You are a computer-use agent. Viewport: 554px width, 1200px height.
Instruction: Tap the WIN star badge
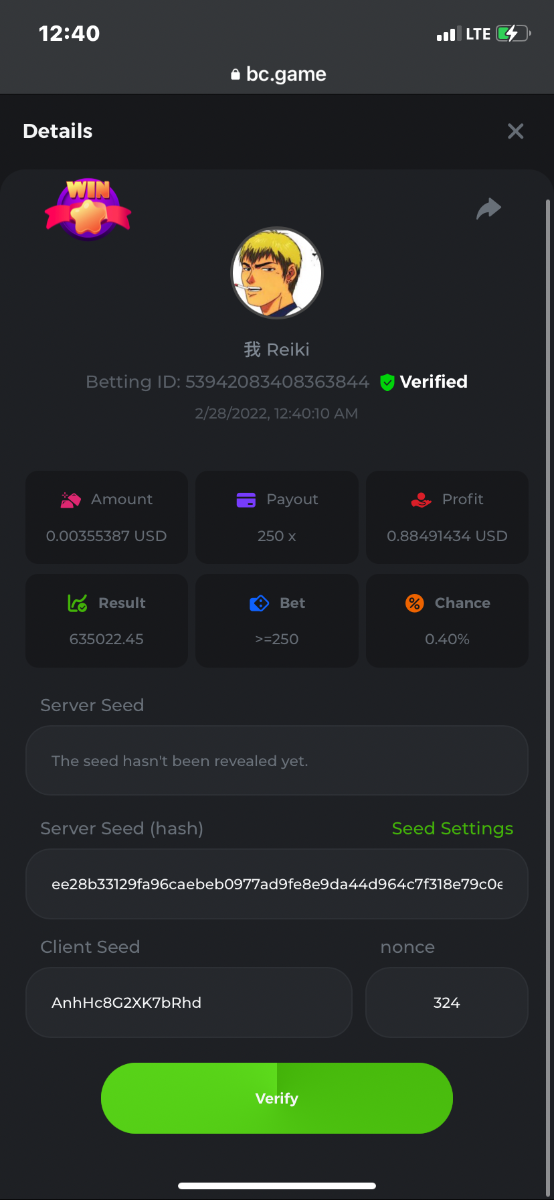click(x=88, y=209)
